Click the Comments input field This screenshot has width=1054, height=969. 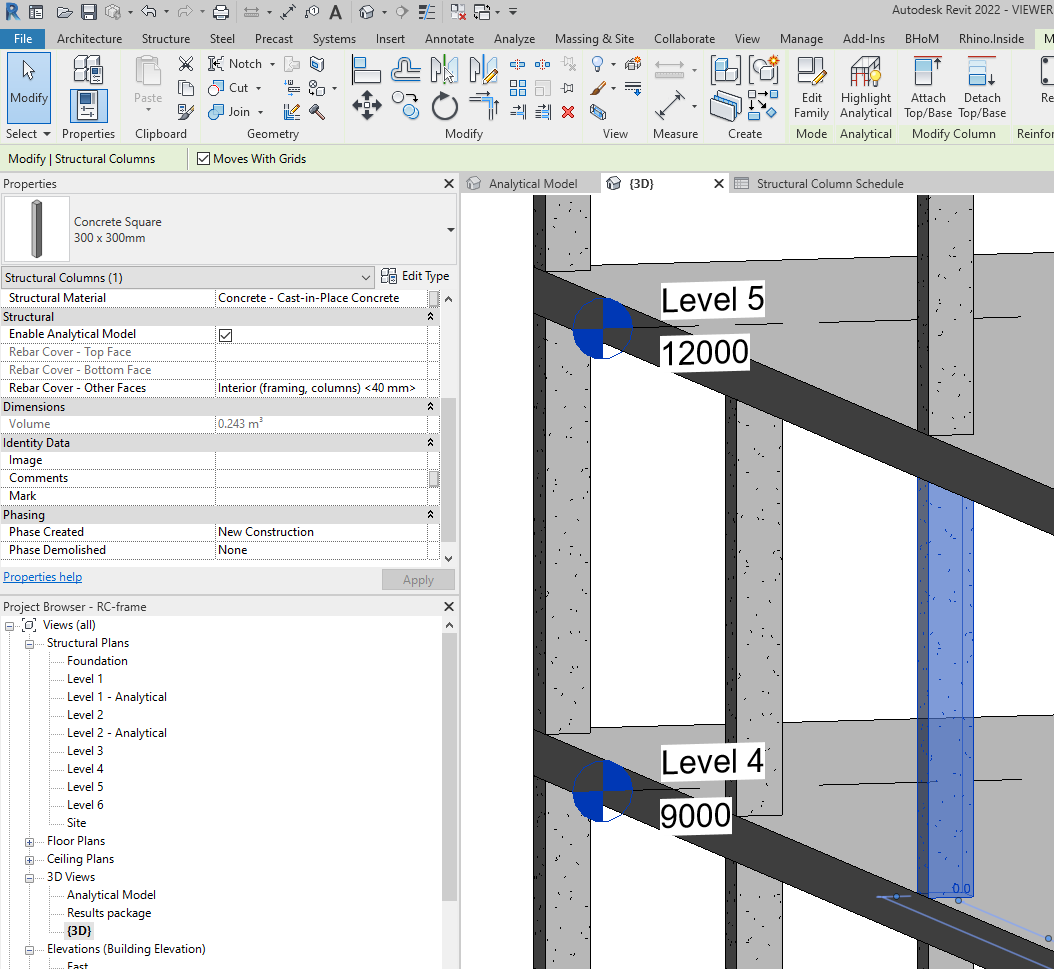point(320,477)
